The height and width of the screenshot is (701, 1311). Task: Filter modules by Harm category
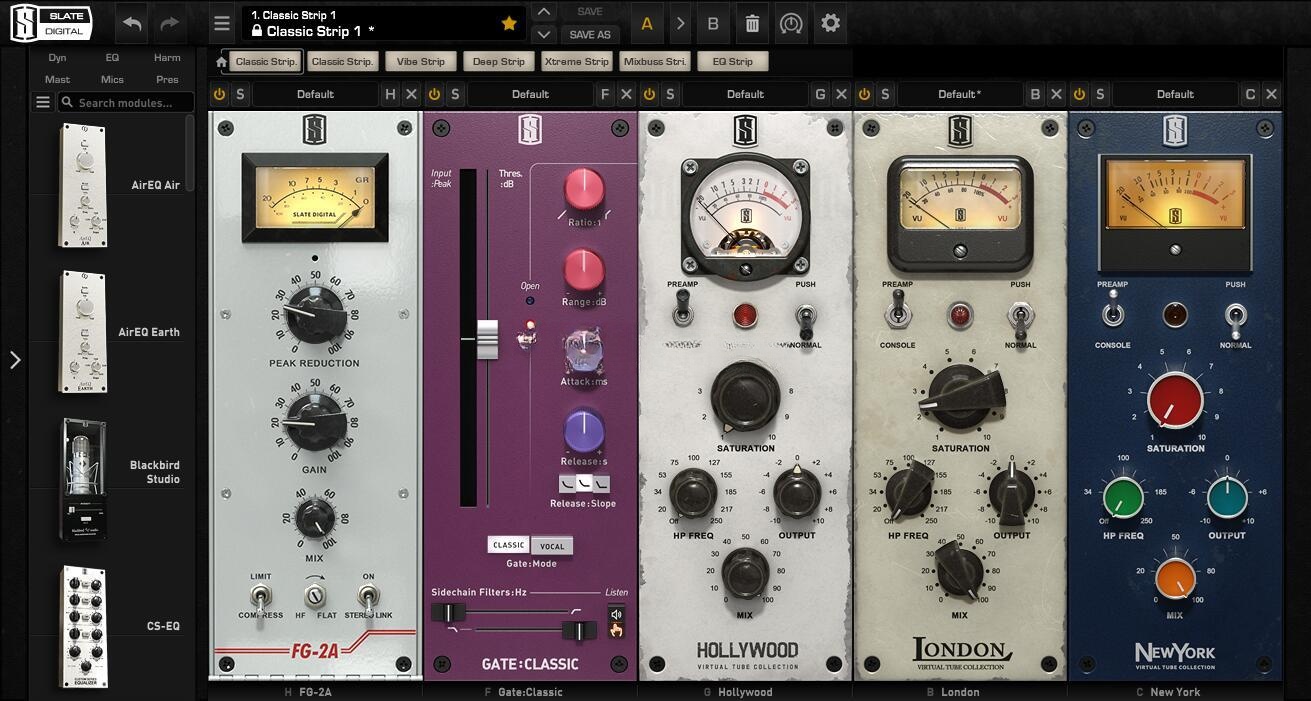pos(167,57)
